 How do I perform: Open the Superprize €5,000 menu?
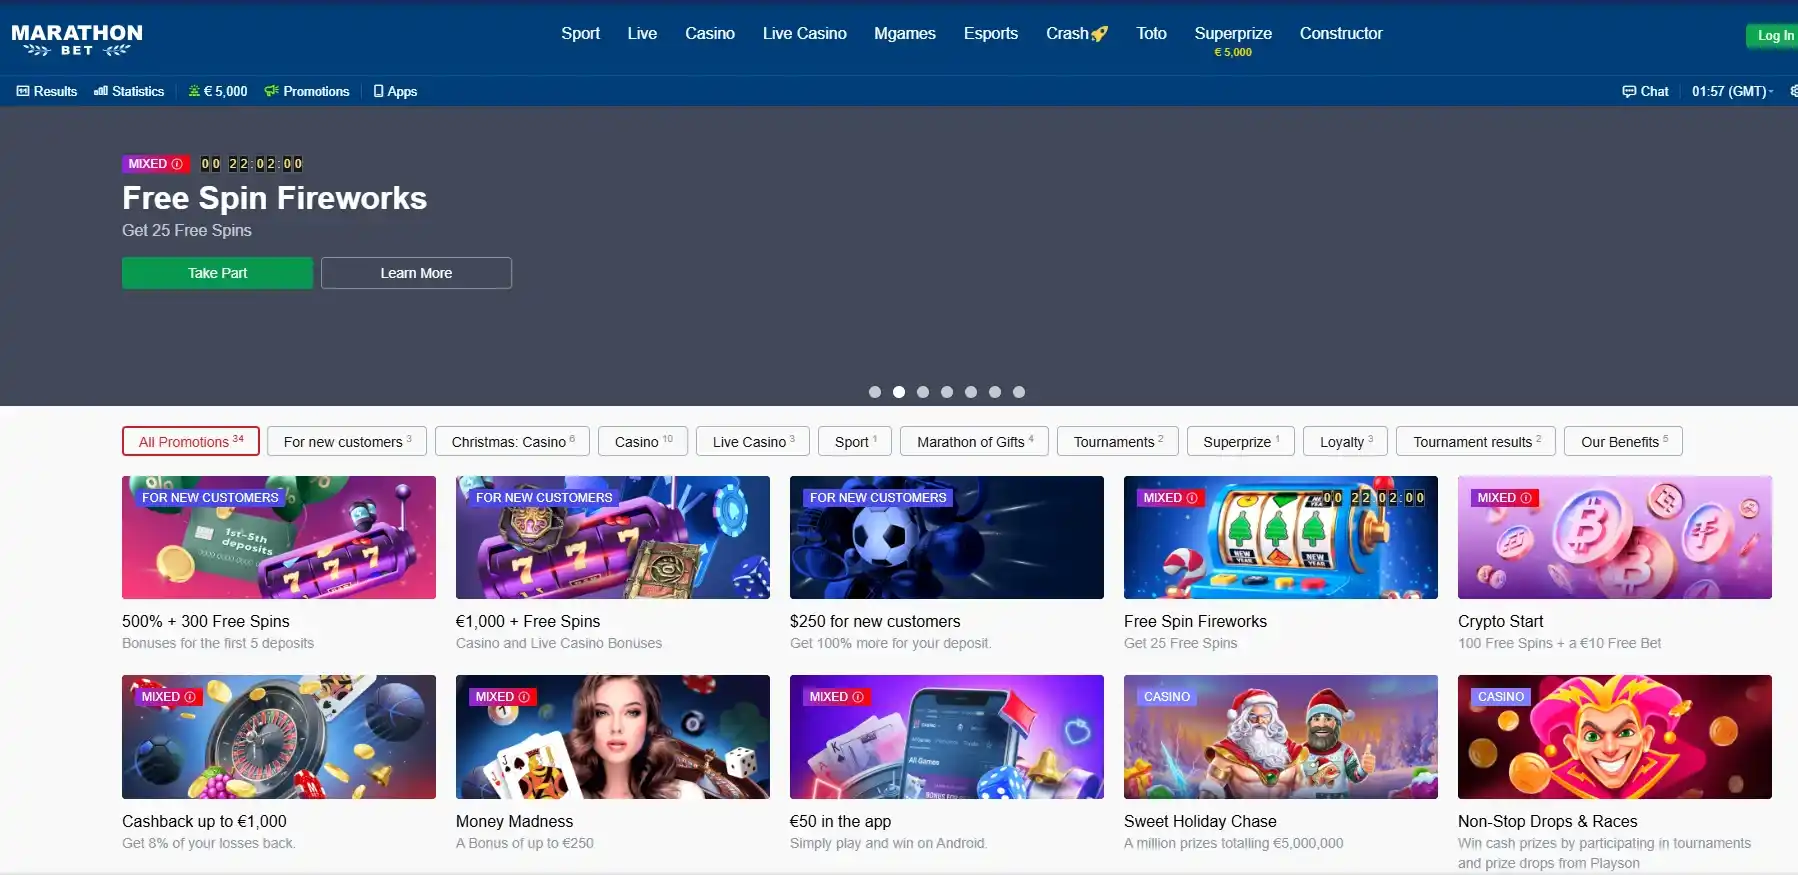pyautogui.click(x=1232, y=40)
